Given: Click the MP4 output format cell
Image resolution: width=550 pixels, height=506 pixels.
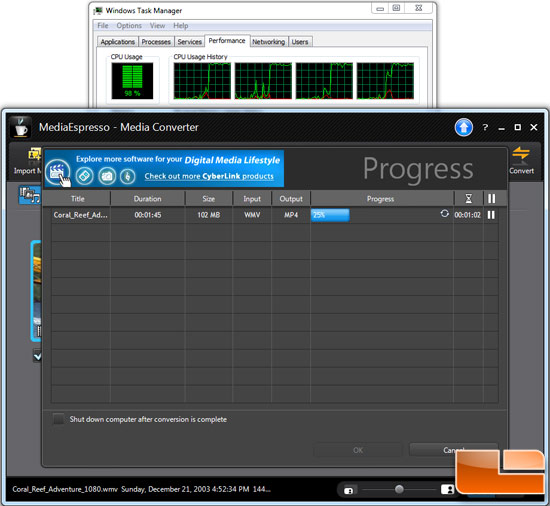Looking at the screenshot, I should tap(291, 215).
